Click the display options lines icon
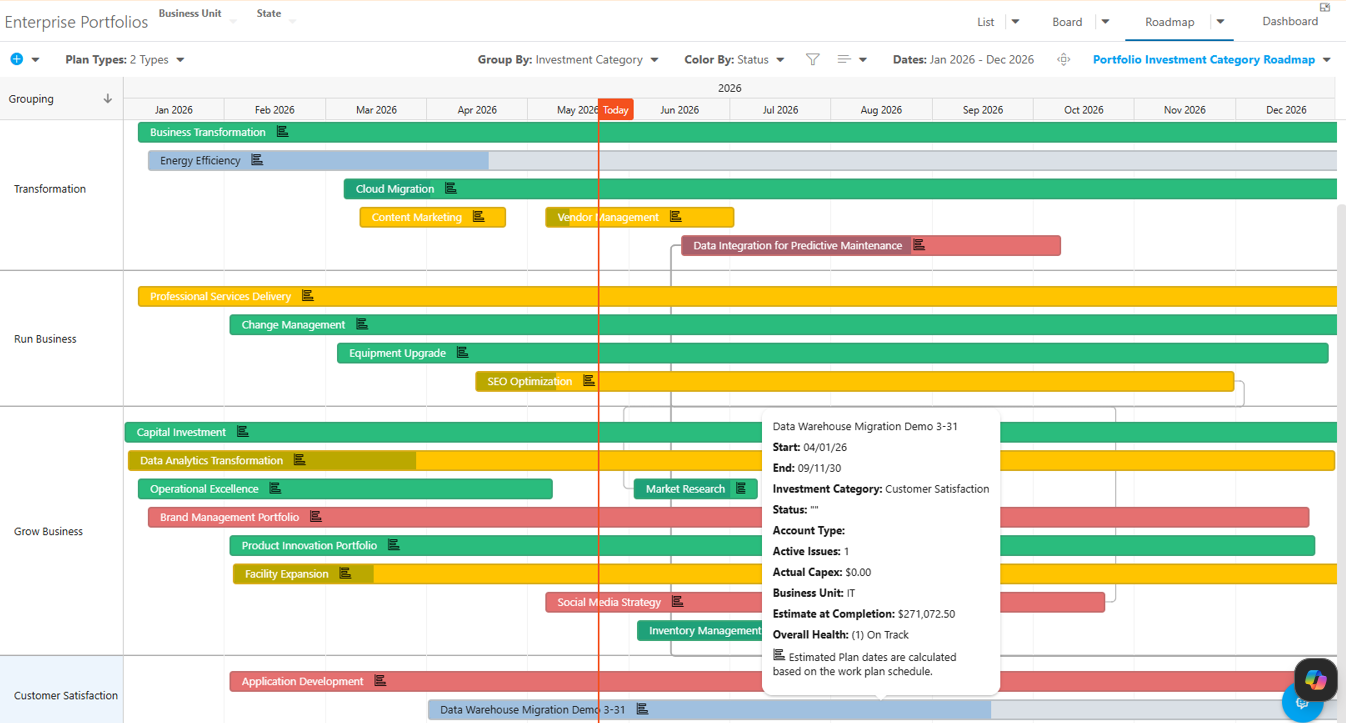 844,60
